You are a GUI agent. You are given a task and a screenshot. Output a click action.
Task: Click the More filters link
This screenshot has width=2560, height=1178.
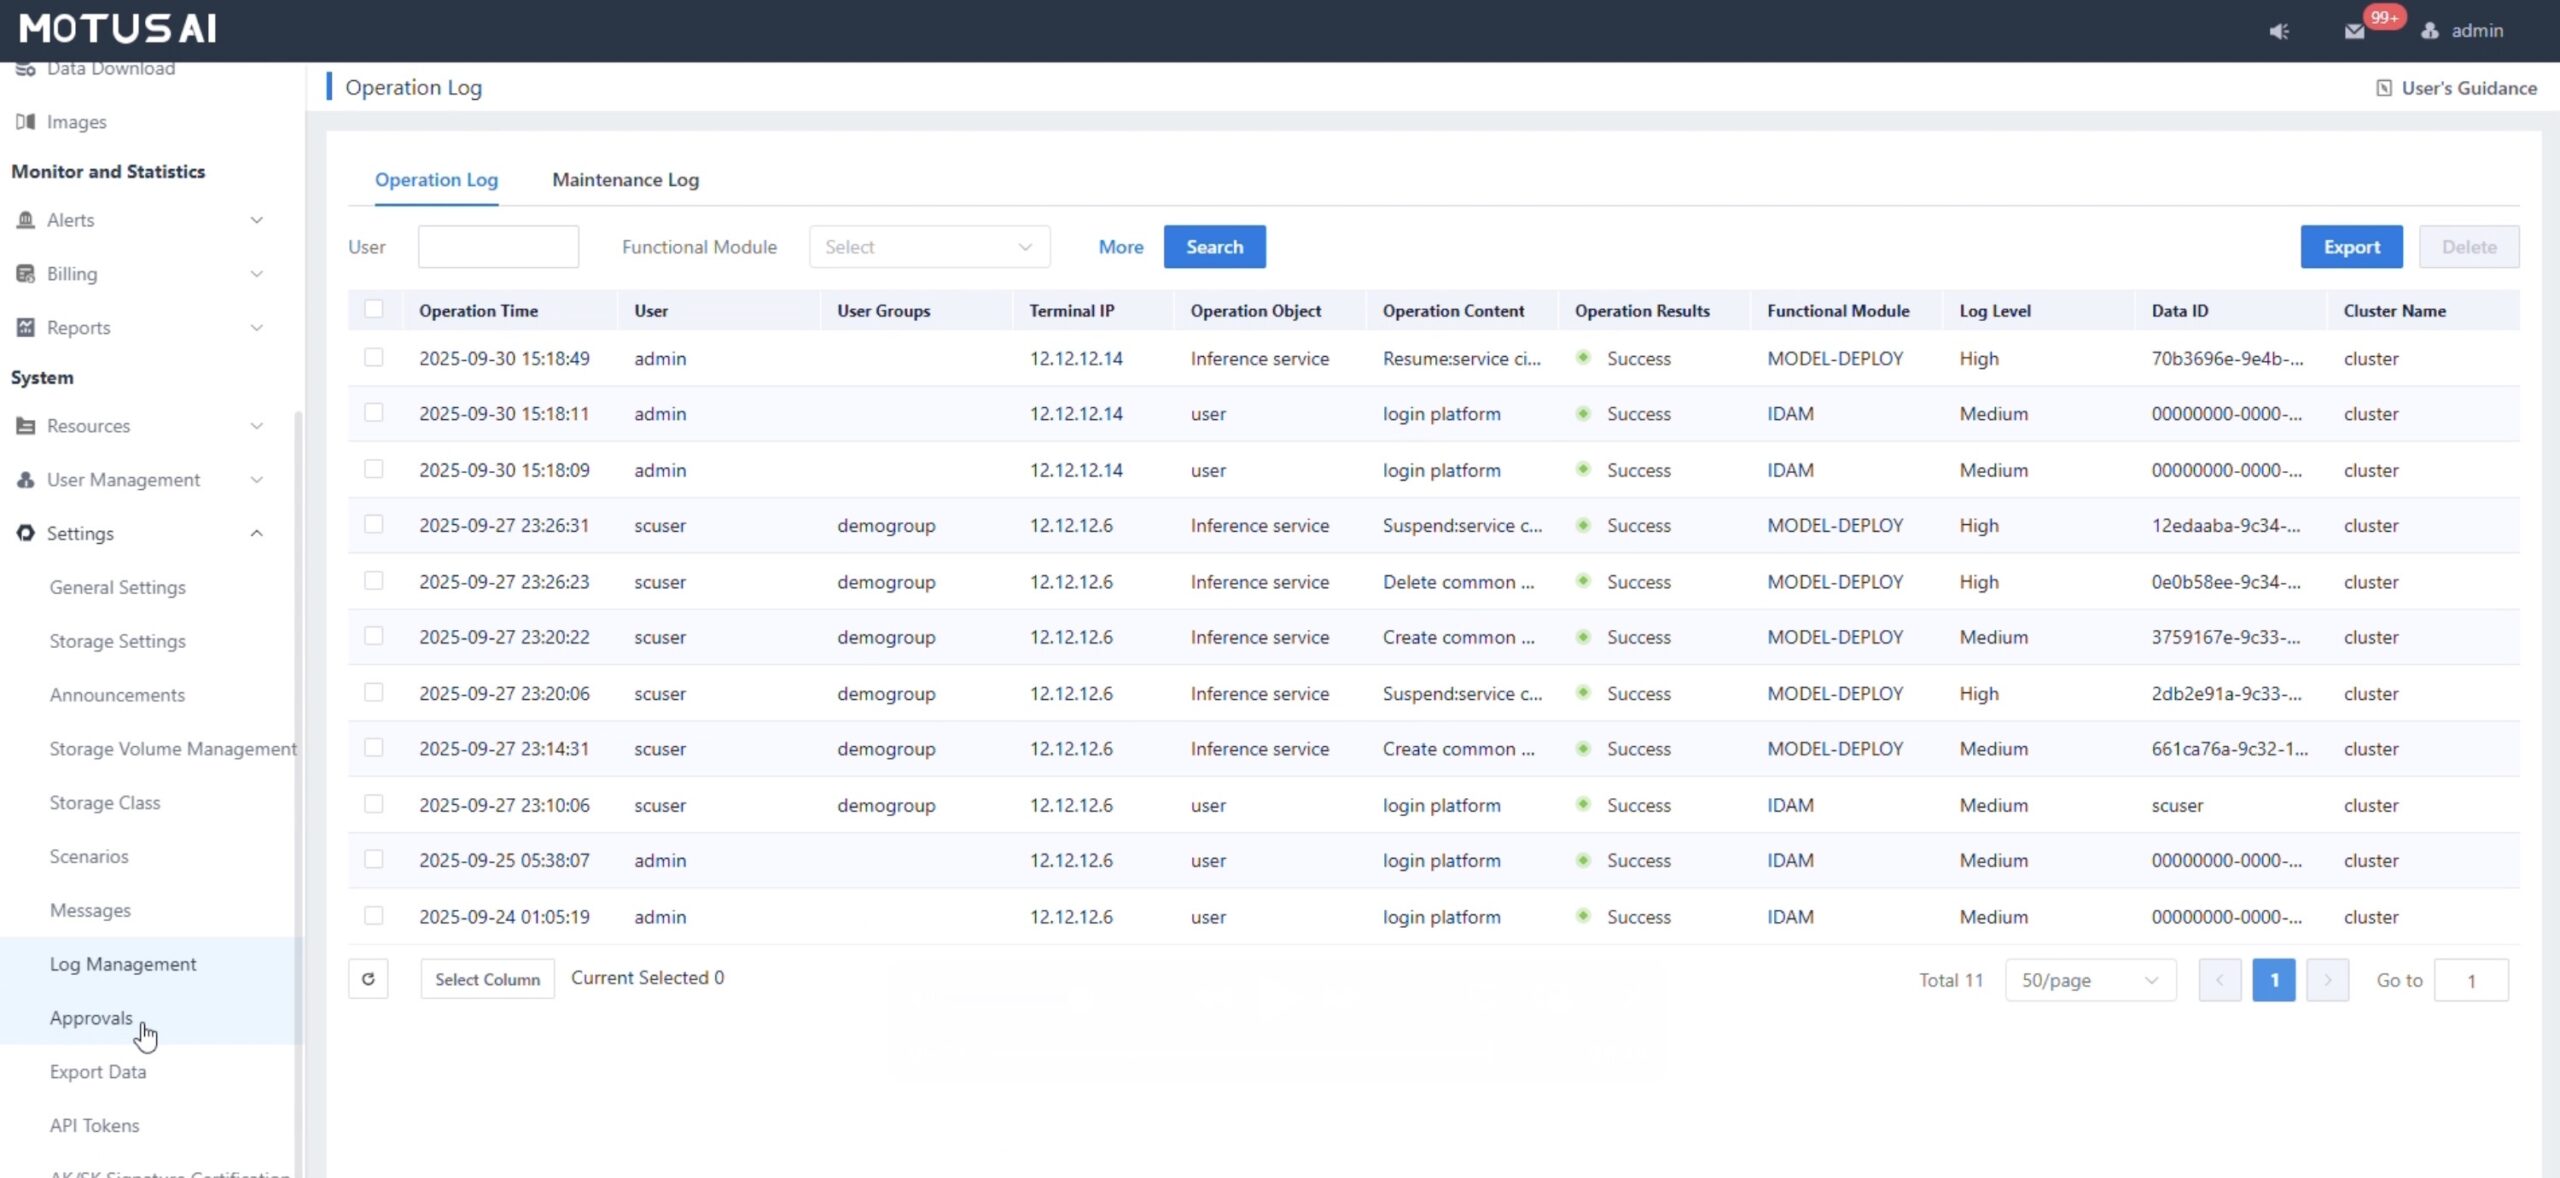pyautogui.click(x=1120, y=247)
